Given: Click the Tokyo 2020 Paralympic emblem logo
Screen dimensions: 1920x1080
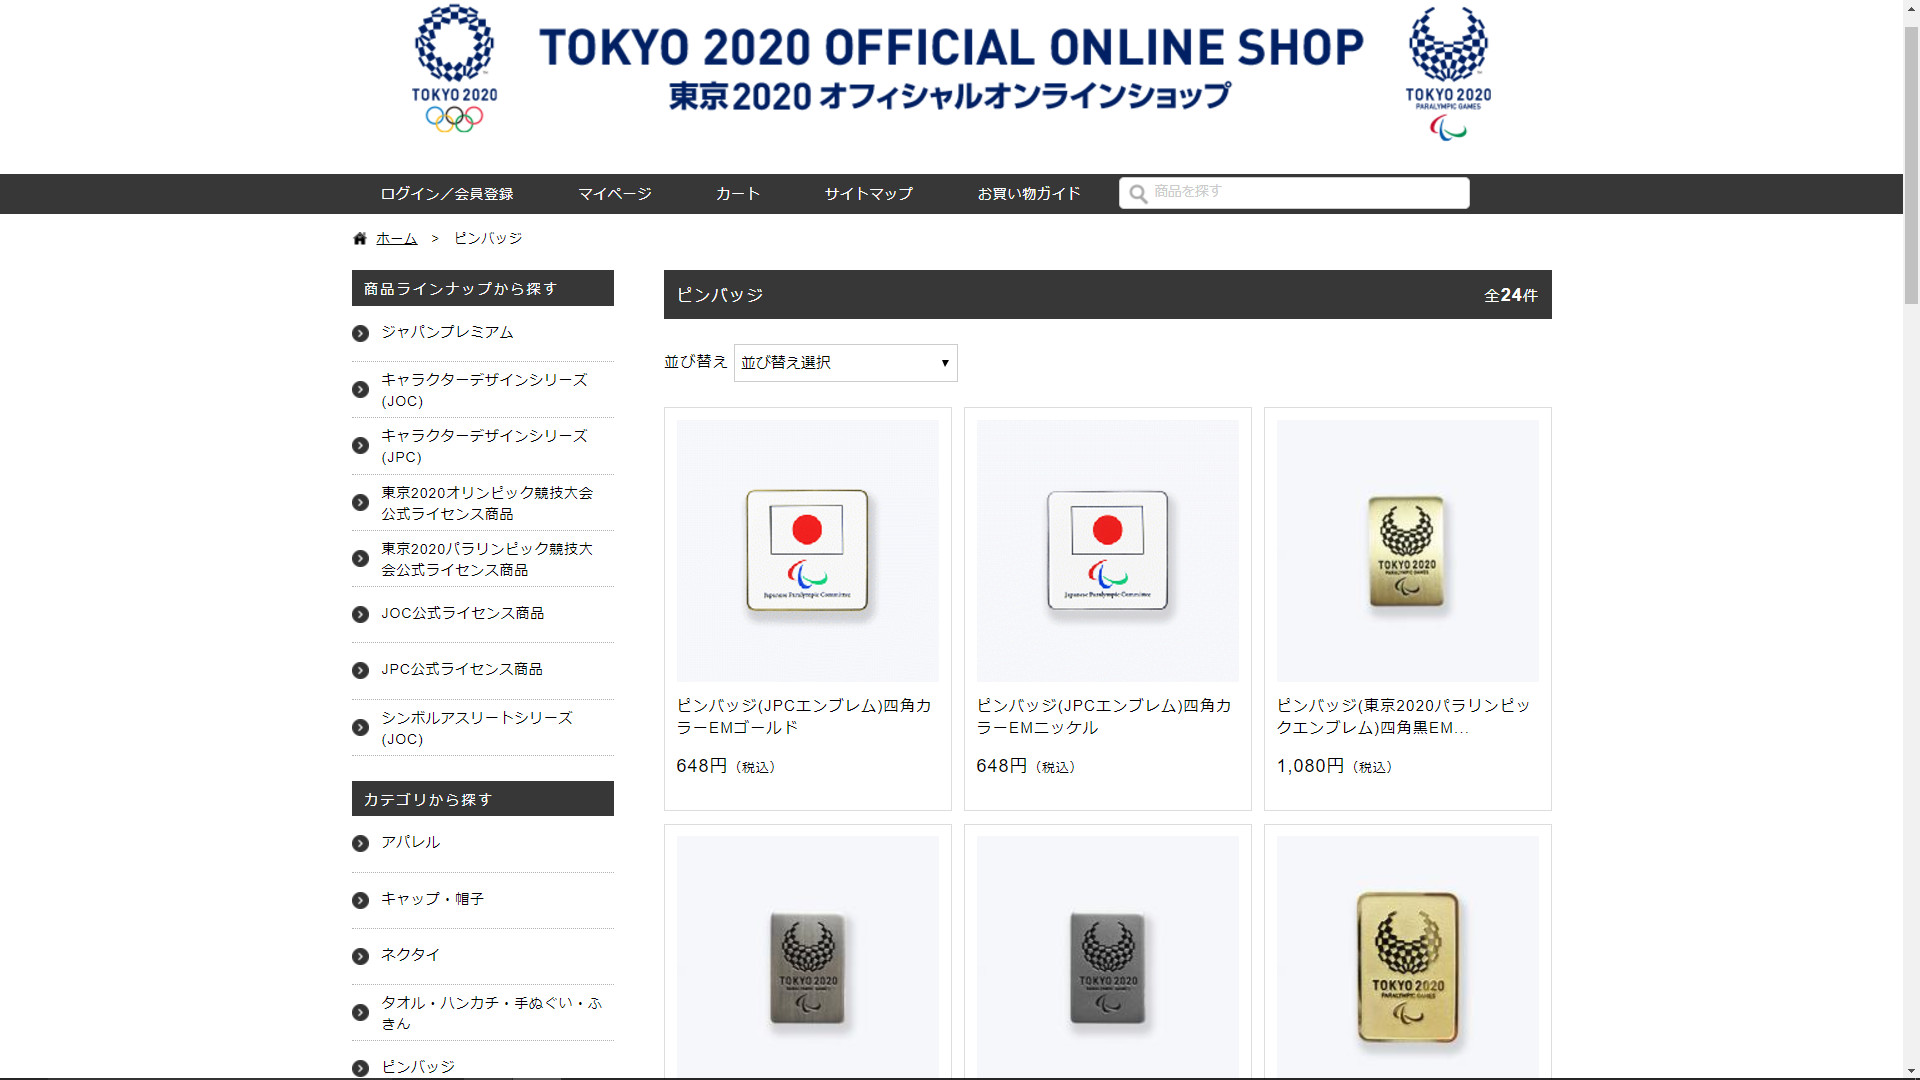Looking at the screenshot, I should coord(1448,74).
